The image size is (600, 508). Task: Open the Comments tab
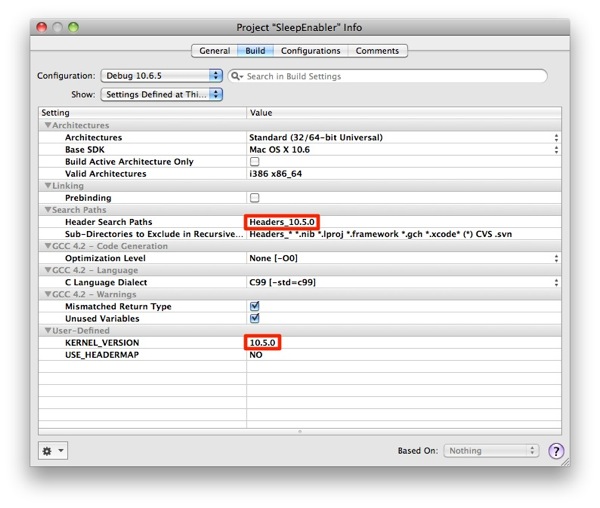[377, 51]
